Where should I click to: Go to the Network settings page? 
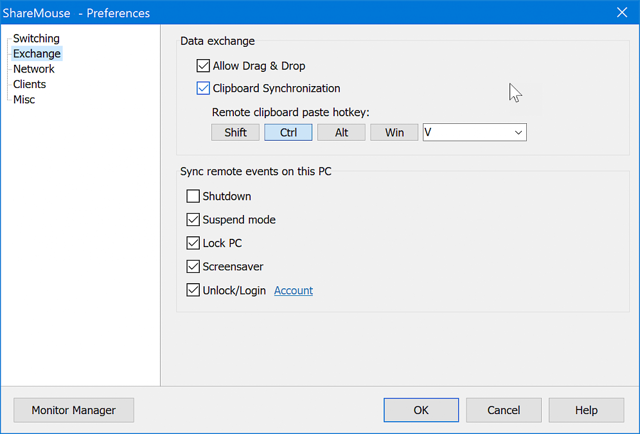point(33,69)
